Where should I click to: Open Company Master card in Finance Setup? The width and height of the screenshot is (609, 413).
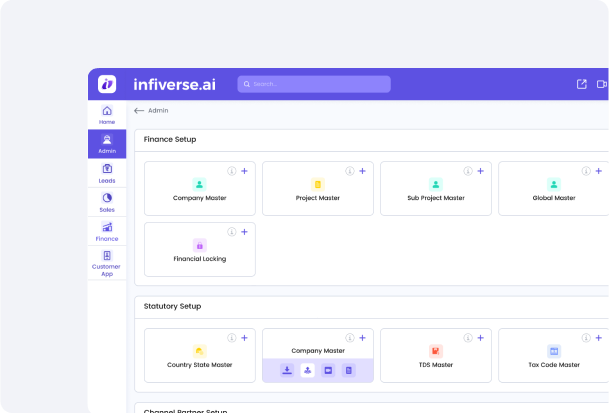click(200, 189)
